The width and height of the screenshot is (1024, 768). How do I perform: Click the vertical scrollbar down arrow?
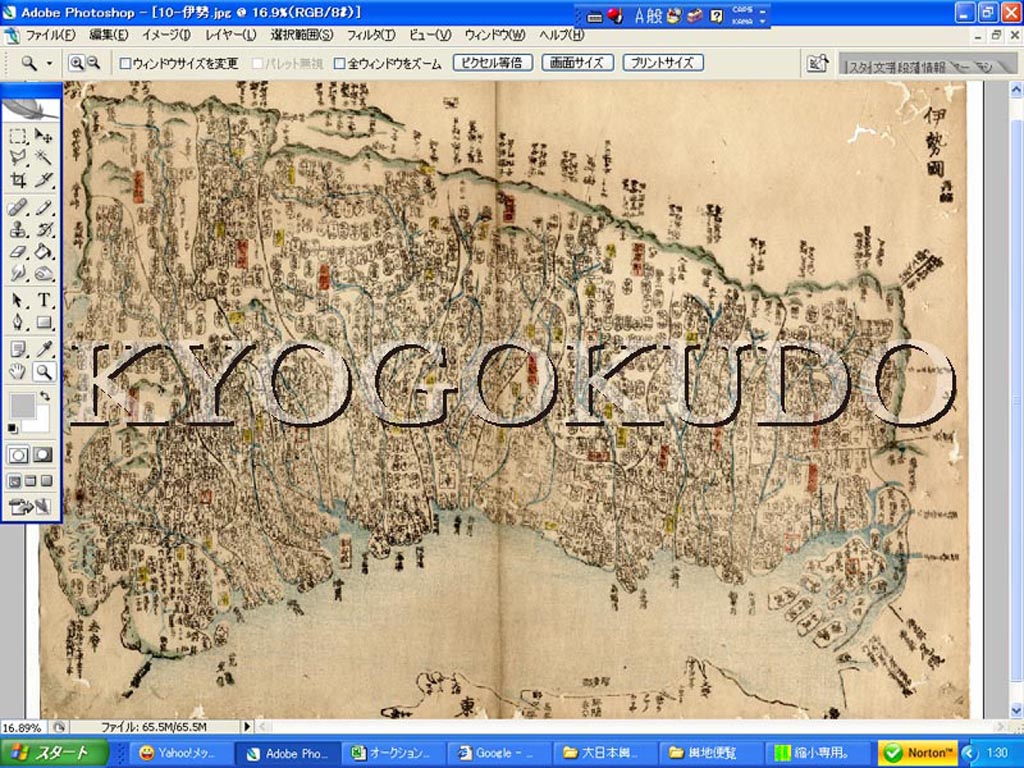[x=1017, y=711]
